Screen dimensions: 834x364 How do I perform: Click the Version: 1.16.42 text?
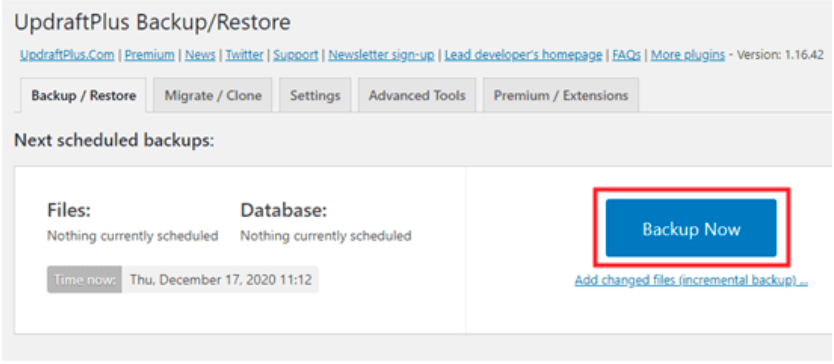[x=780, y=55]
